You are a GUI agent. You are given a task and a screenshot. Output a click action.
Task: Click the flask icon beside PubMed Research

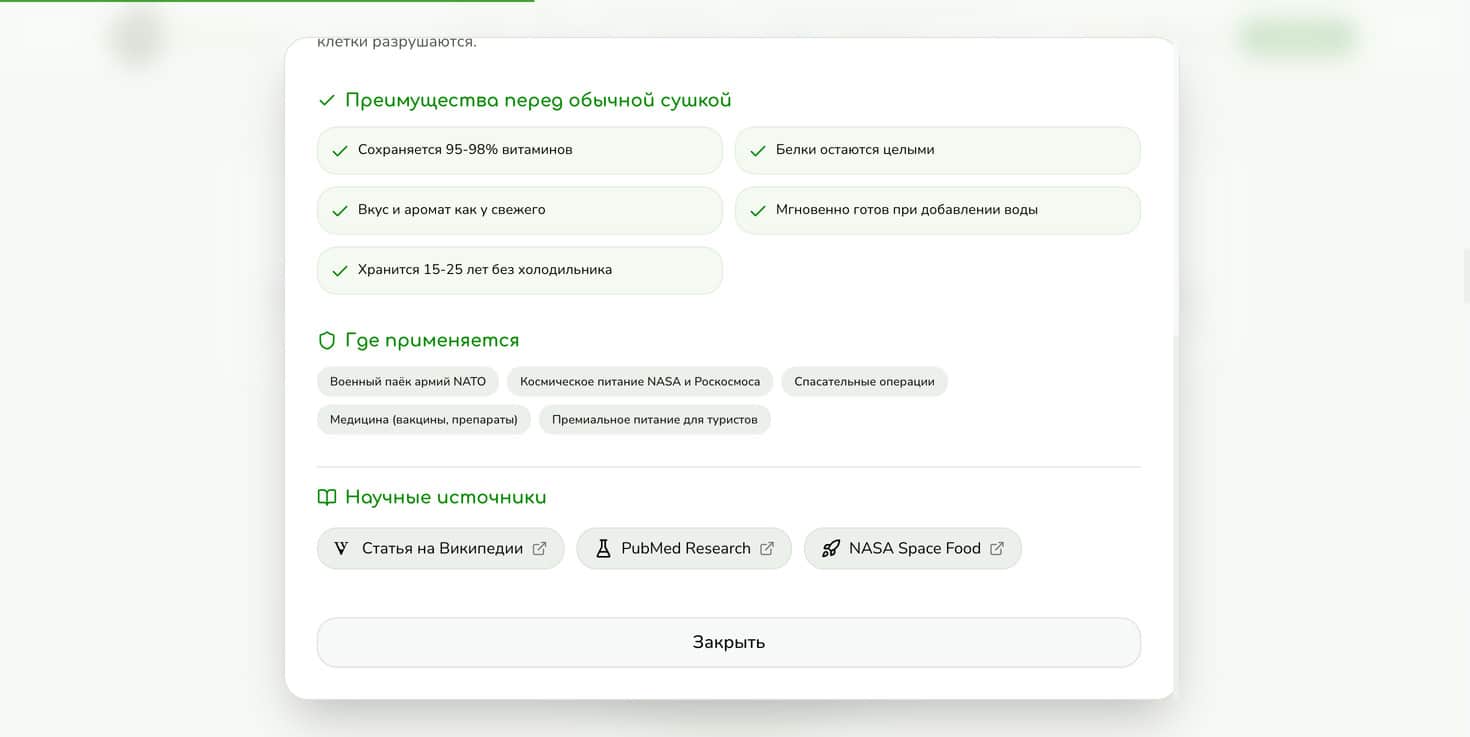point(602,548)
